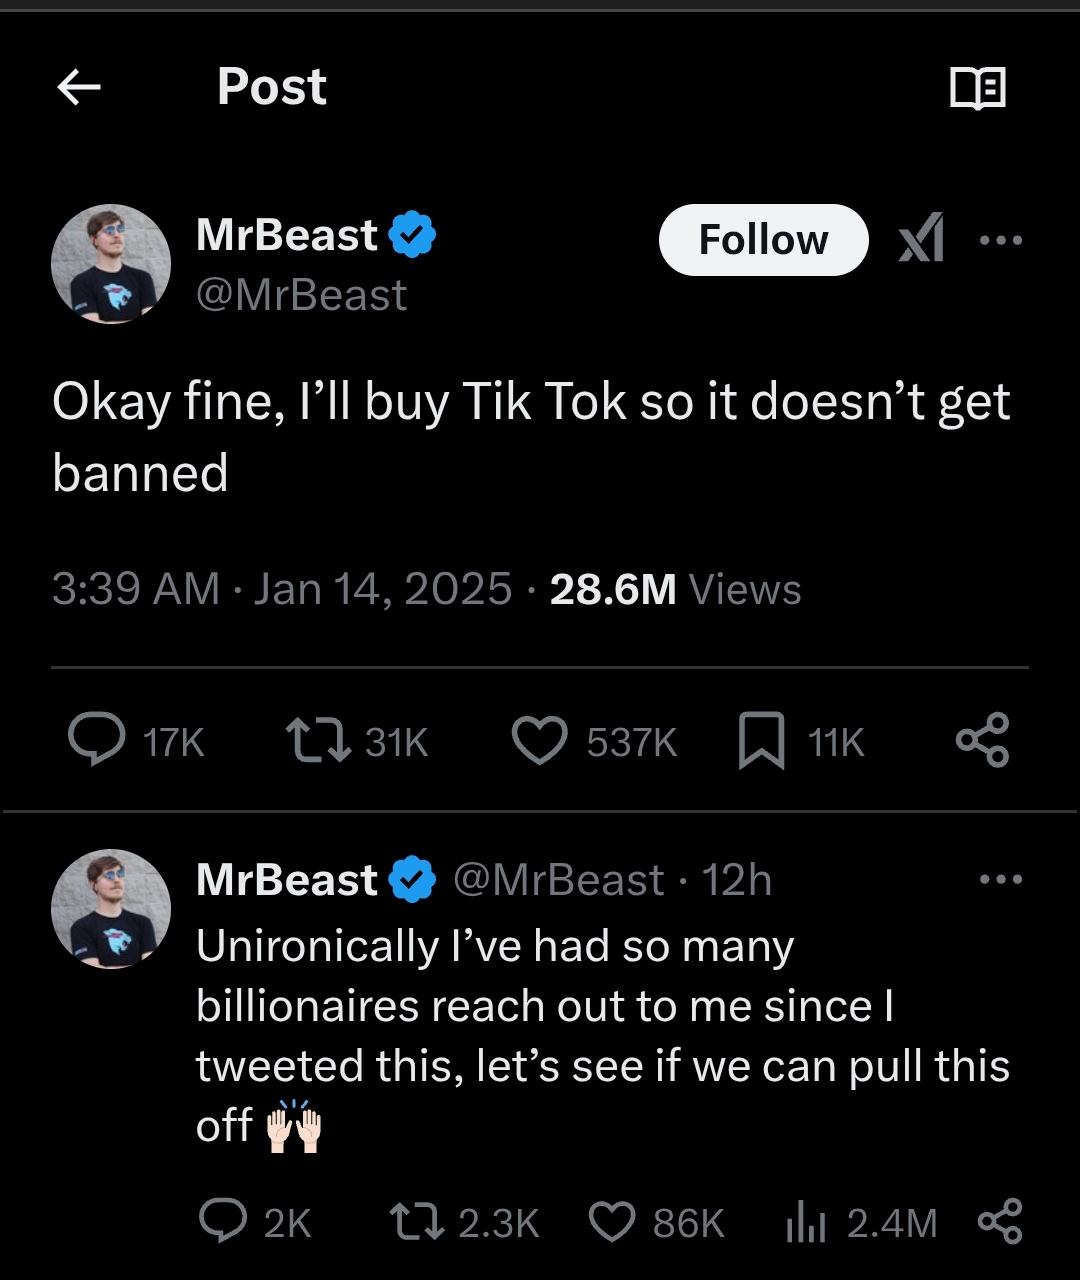Like the billionaires follow-up post
This screenshot has width=1080, height=1280.
611,1221
